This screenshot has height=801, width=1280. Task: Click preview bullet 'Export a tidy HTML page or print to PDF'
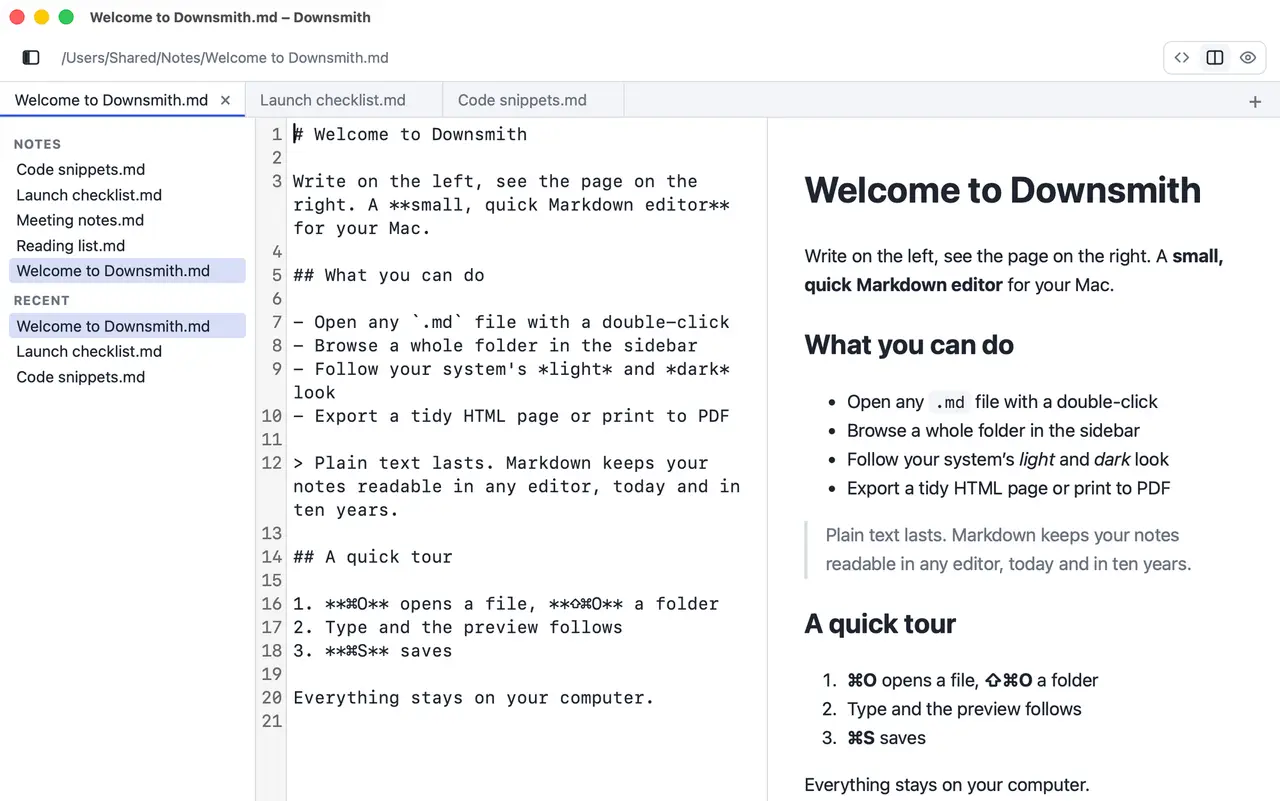1008,488
